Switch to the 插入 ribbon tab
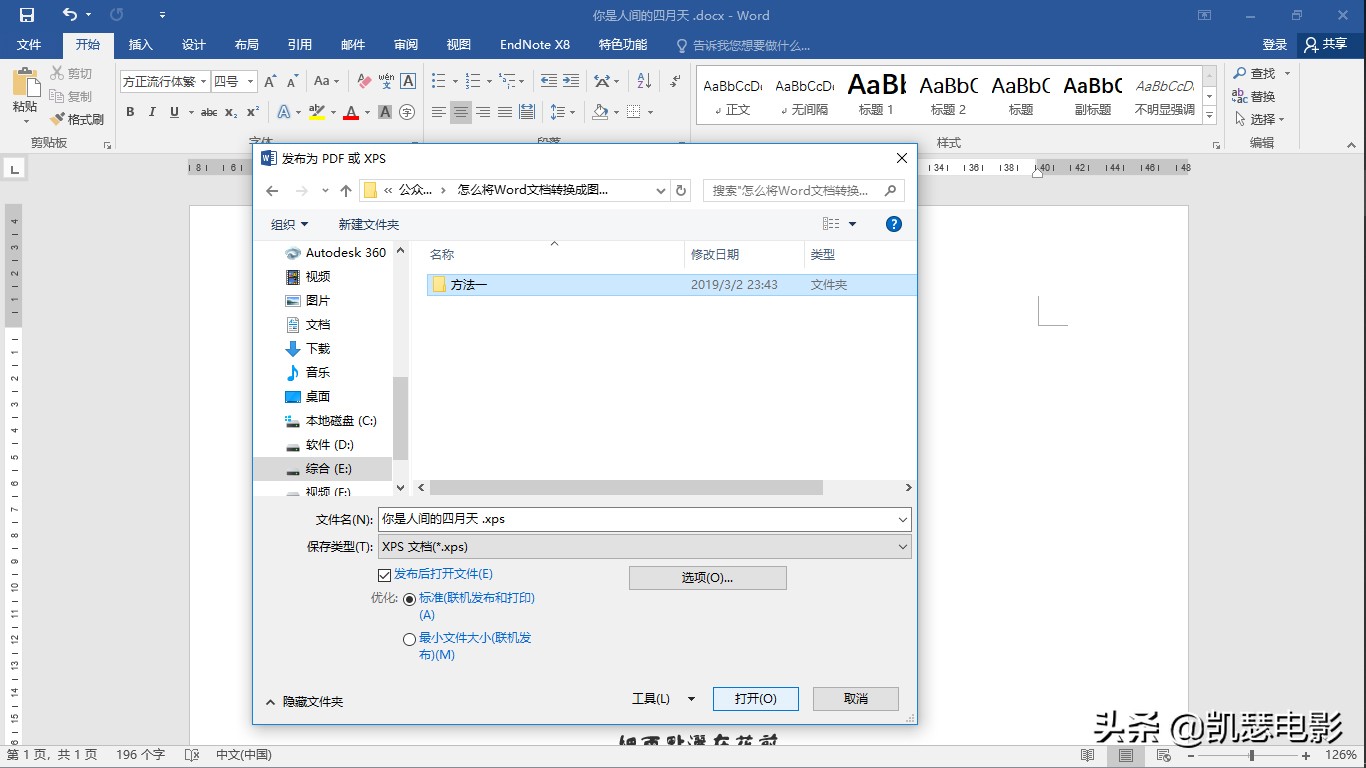 141,44
